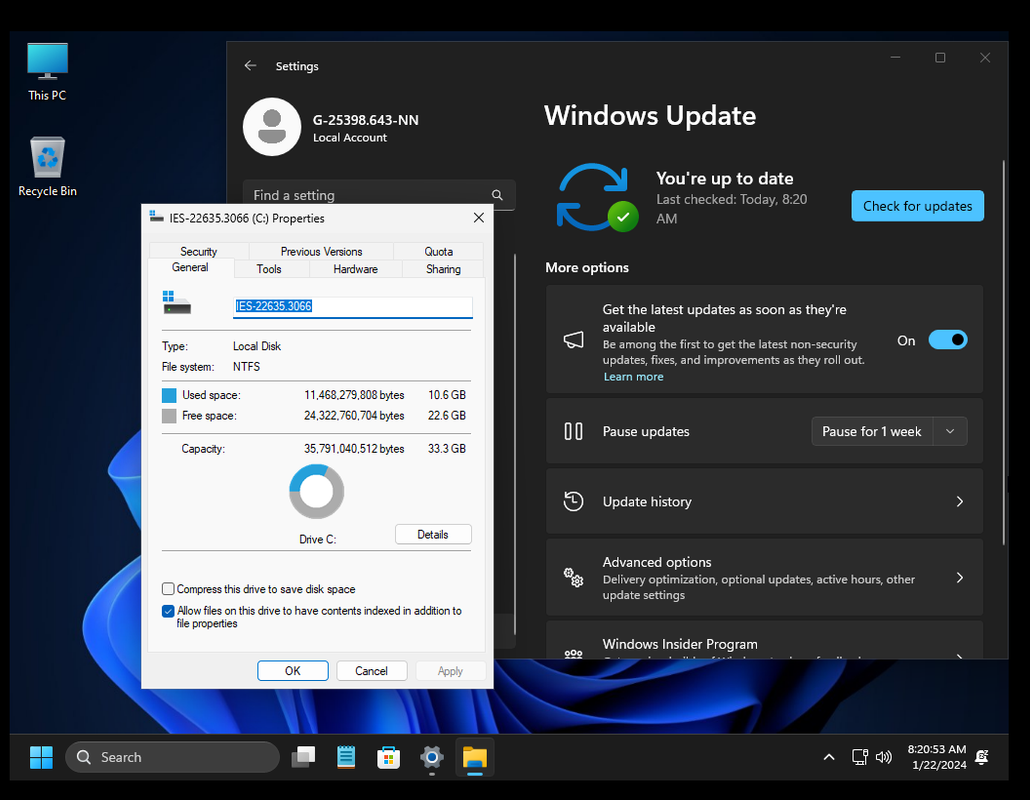This screenshot has height=800, width=1030.
Task: Click the 11,468,279,808 bytes used value
Action: [x=354, y=395]
